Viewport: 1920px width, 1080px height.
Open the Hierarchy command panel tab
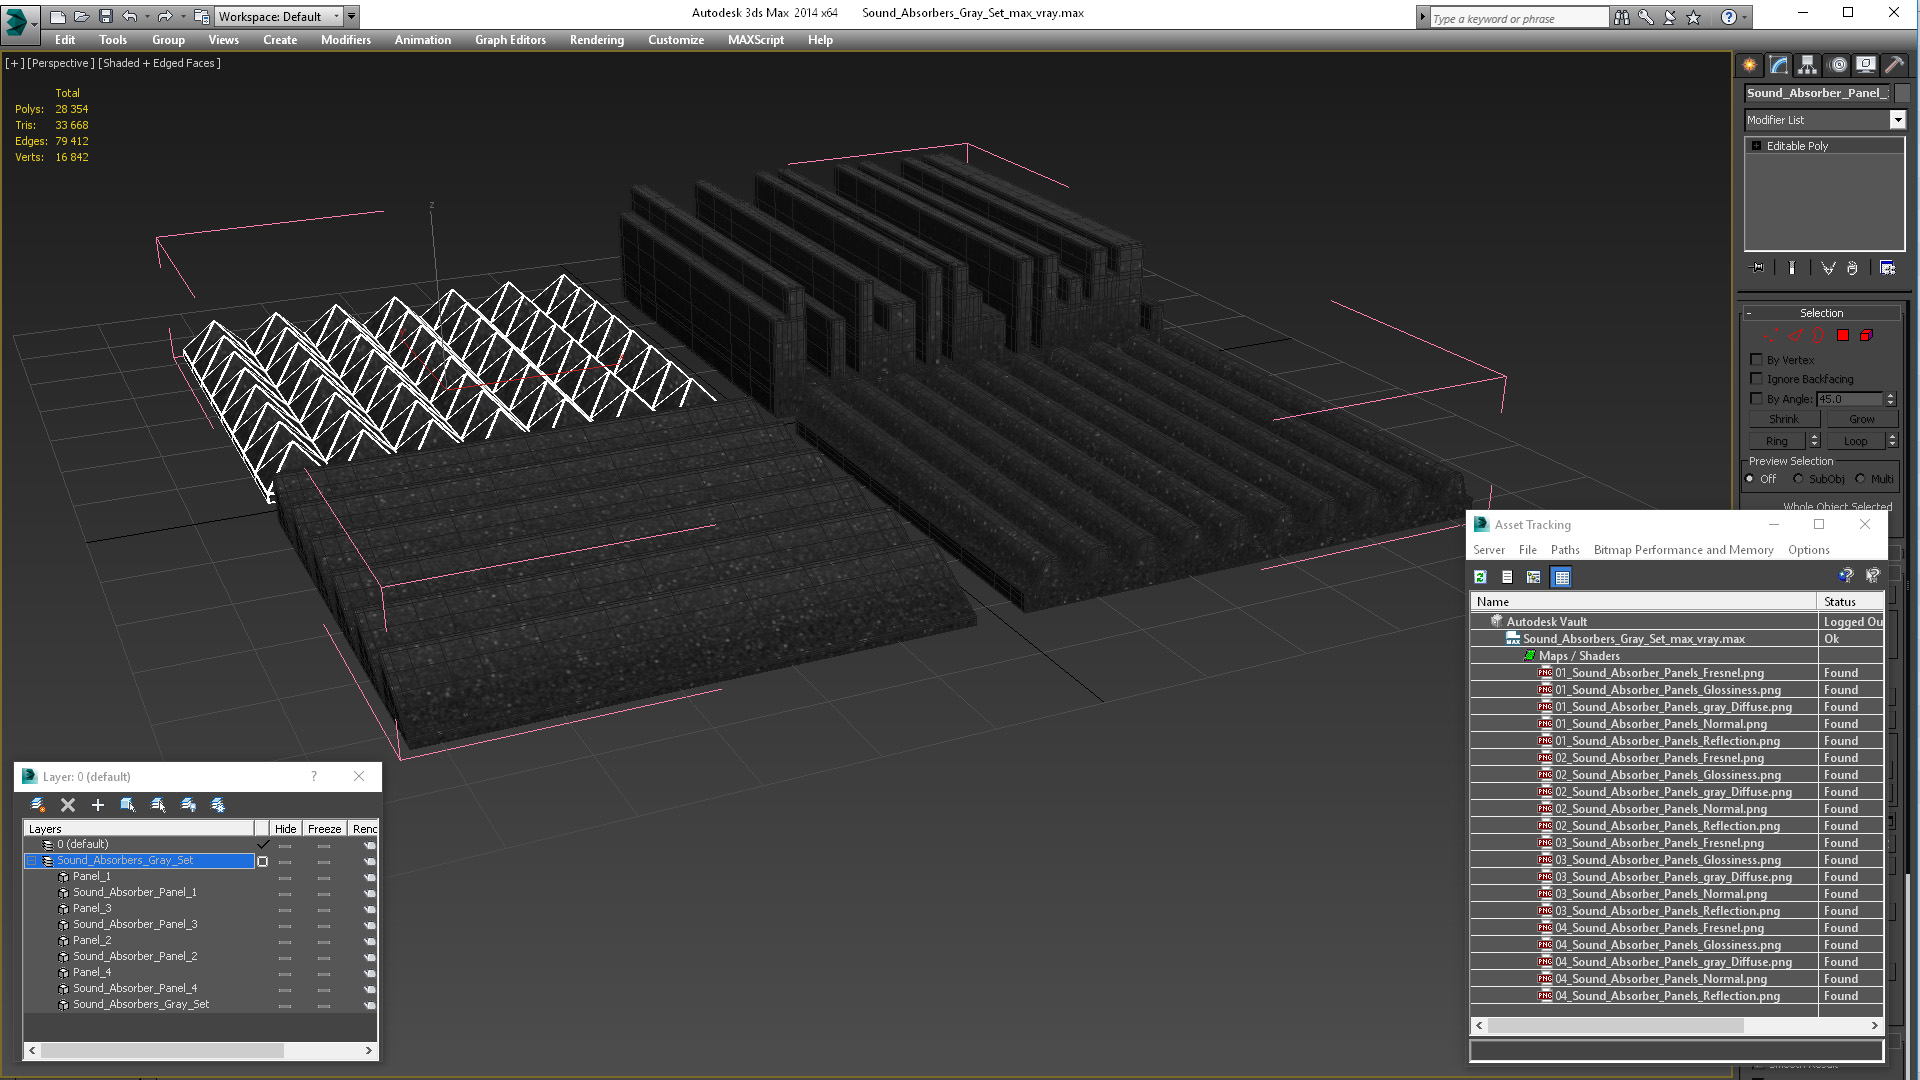tap(1807, 65)
